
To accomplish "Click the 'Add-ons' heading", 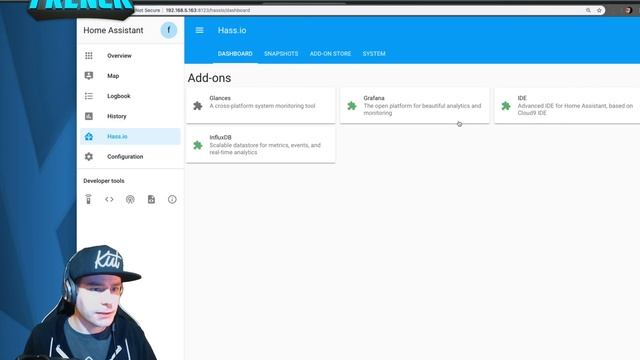I will (x=209, y=78).
